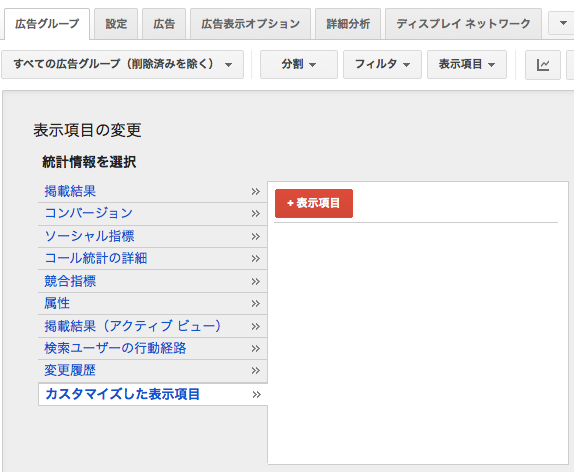This screenshot has height=472, width=574.
Task: Switch to the 広告 tab
Action: click(x=164, y=24)
